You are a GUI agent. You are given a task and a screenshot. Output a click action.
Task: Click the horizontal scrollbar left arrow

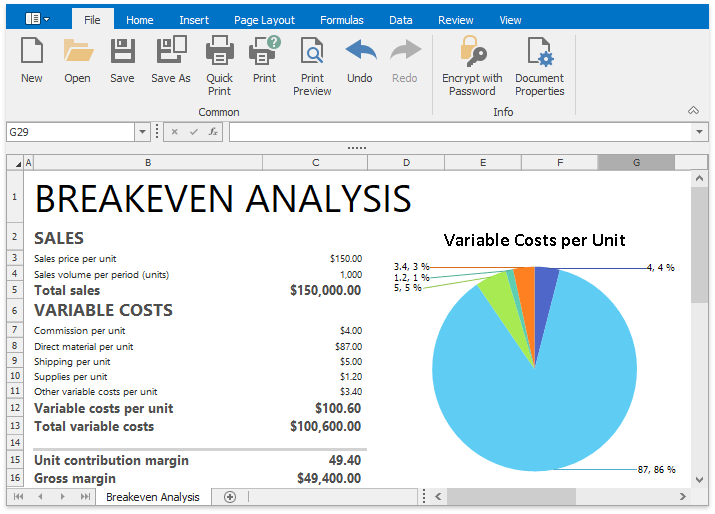pos(438,496)
